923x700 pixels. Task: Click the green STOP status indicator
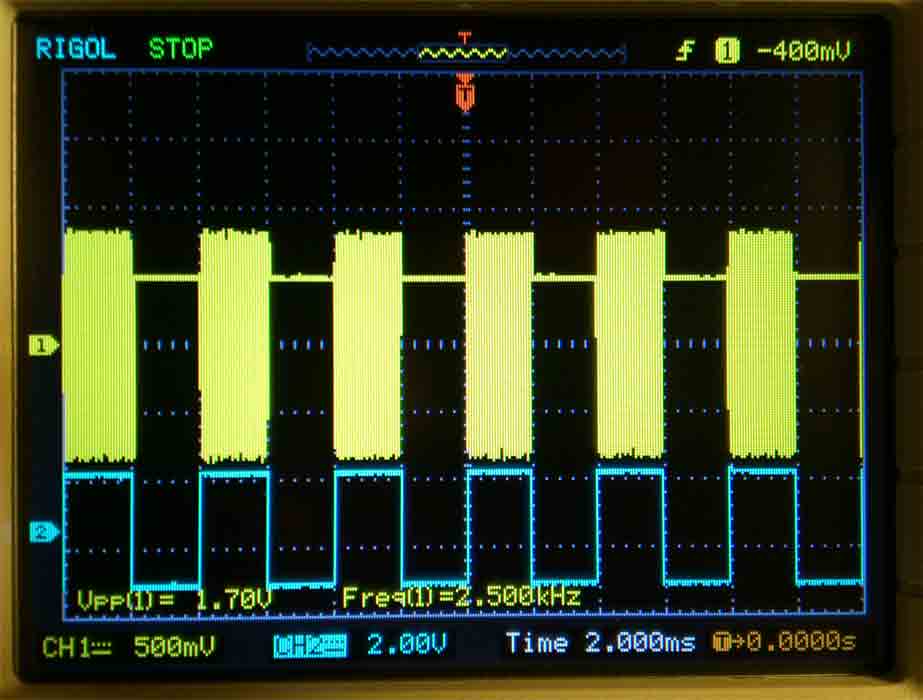coord(180,48)
